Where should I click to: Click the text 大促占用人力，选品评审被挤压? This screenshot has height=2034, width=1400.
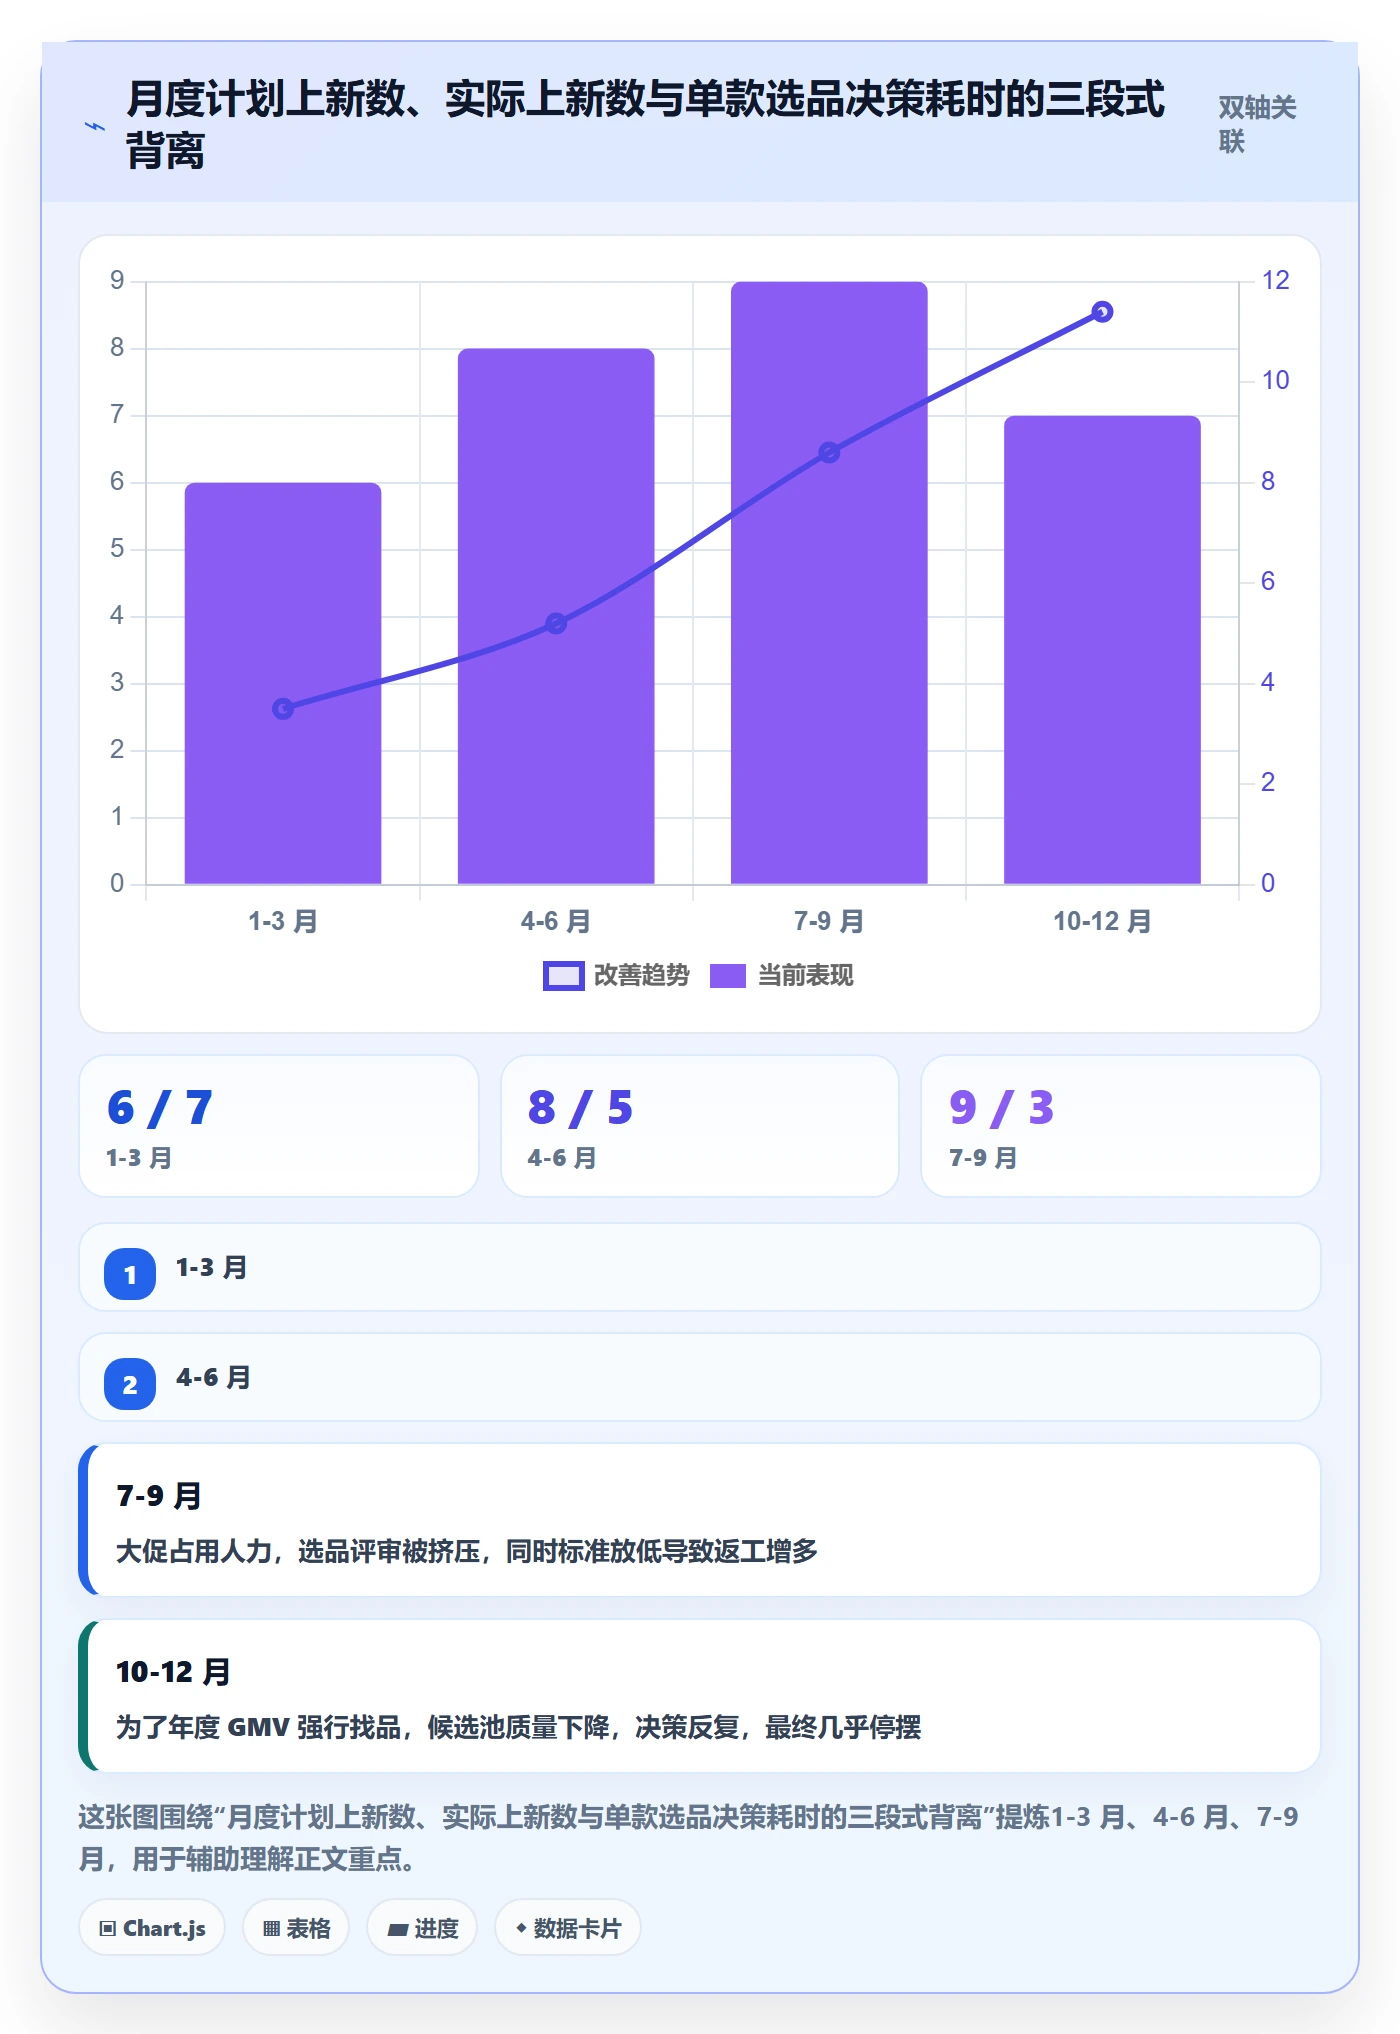(x=298, y=1551)
